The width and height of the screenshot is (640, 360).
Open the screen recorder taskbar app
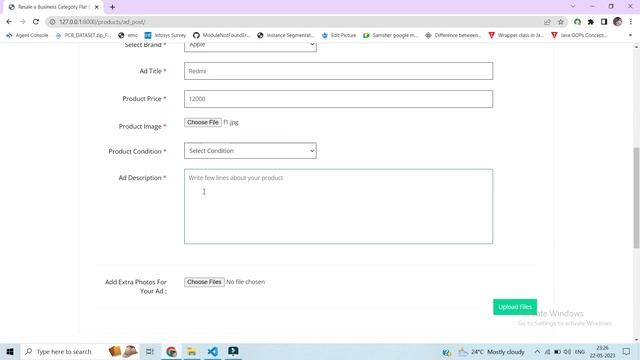[233, 351]
